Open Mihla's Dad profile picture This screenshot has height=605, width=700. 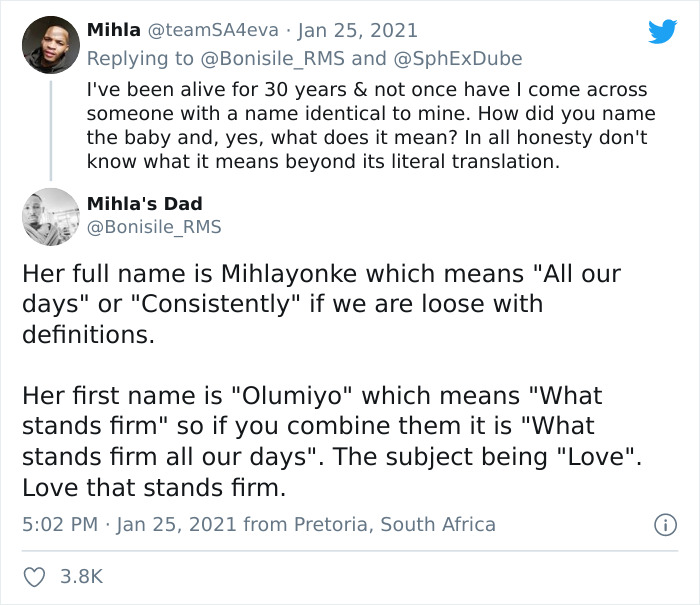[51, 217]
